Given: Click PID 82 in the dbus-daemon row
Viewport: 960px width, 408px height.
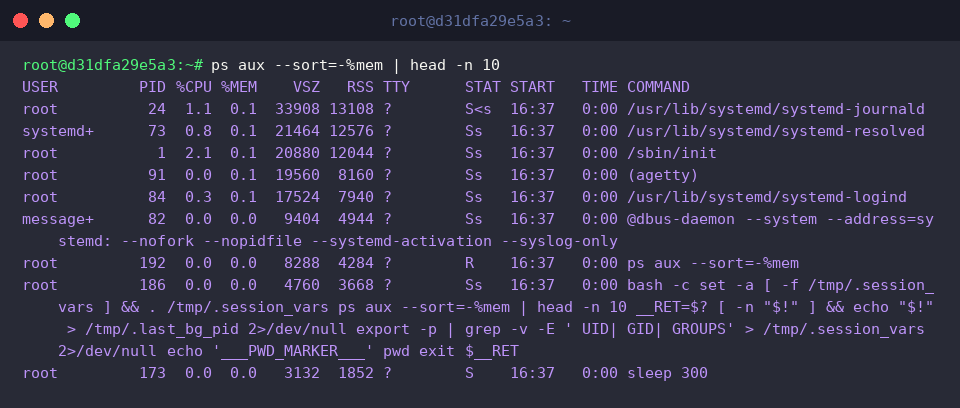Looking at the screenshot, I should pos(157,219).
